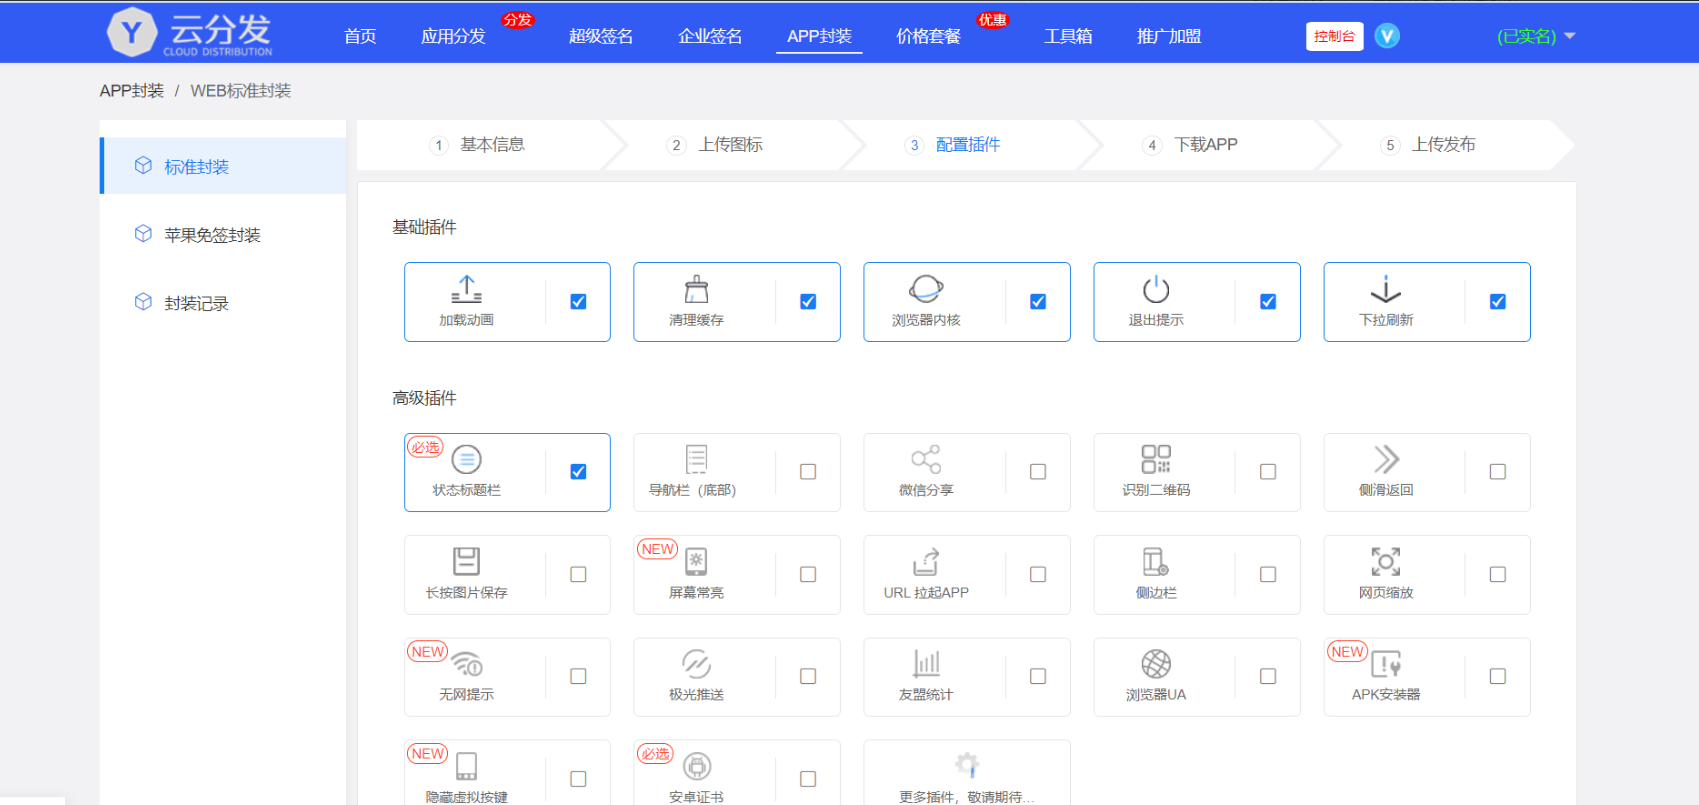Image resolution: width=1699 pixels, height=805 pixels.
Task: Toggle the 状态标题栏 checkbox
Action: point(578,471)
